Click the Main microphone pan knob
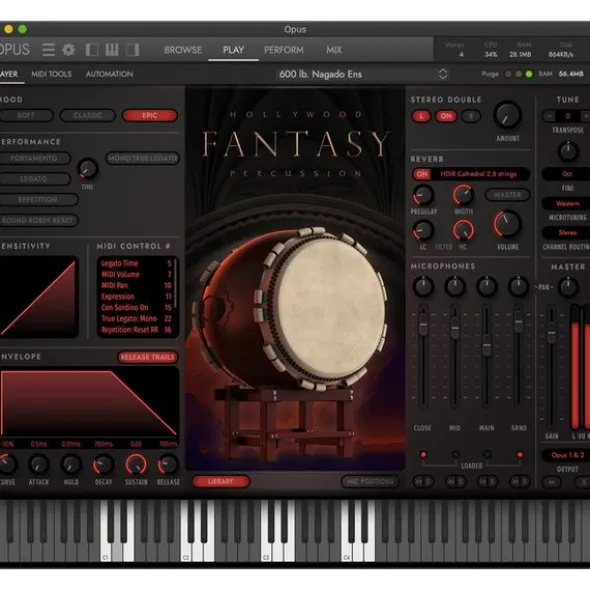The image size is (590, 591). [487, 287]
